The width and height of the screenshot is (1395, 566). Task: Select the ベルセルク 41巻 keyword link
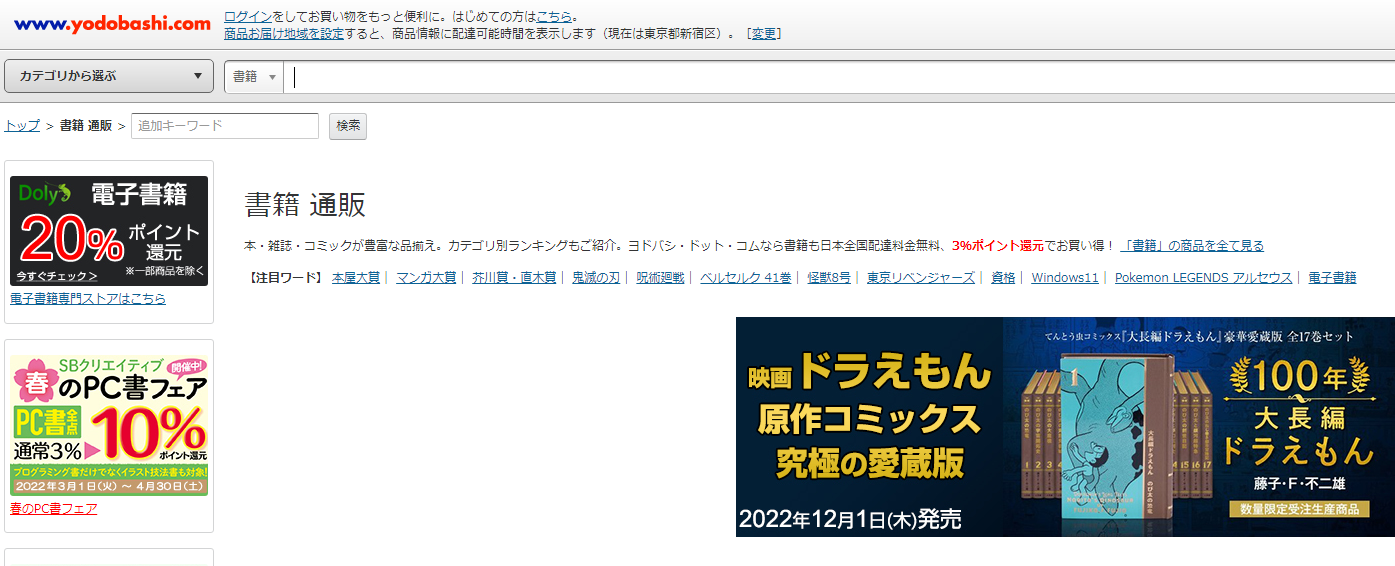[x=745, y=278]
